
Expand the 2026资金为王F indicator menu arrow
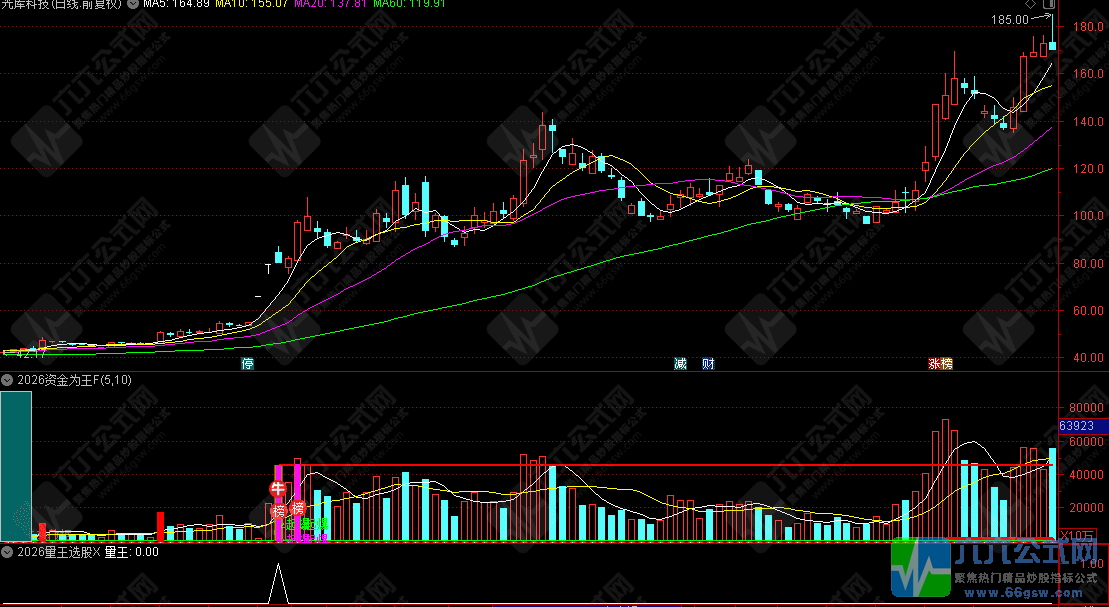[x=6, y=380]
